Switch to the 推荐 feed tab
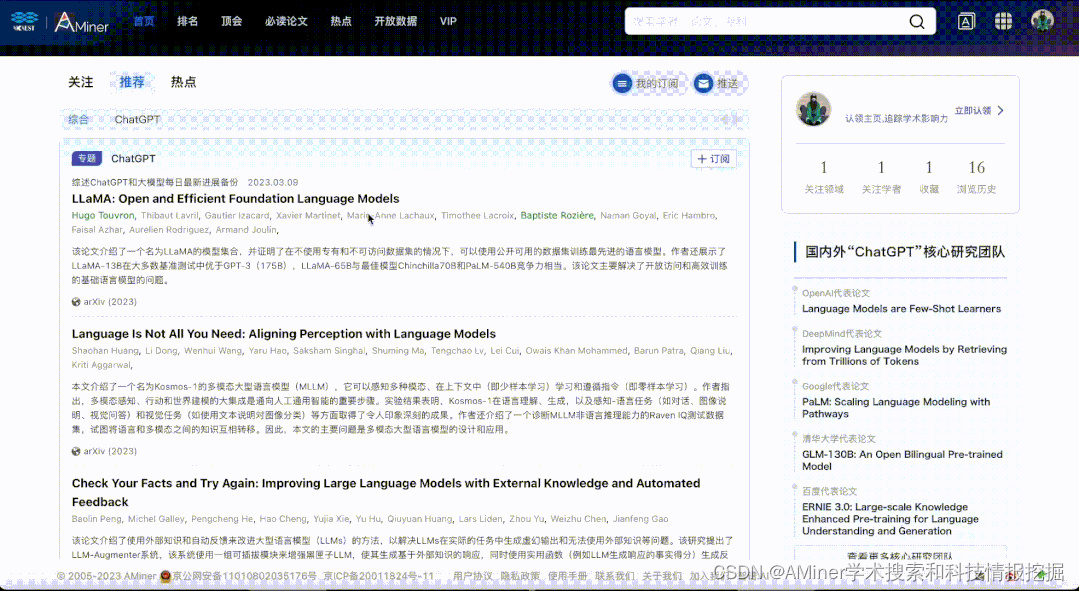Screen dimensions: 1079x591 [131, 82]
